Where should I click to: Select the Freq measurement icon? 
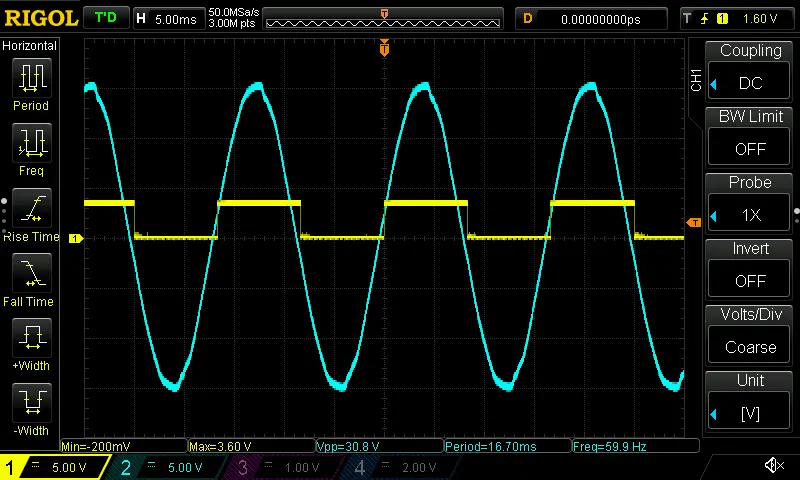(x=31, y=143)
